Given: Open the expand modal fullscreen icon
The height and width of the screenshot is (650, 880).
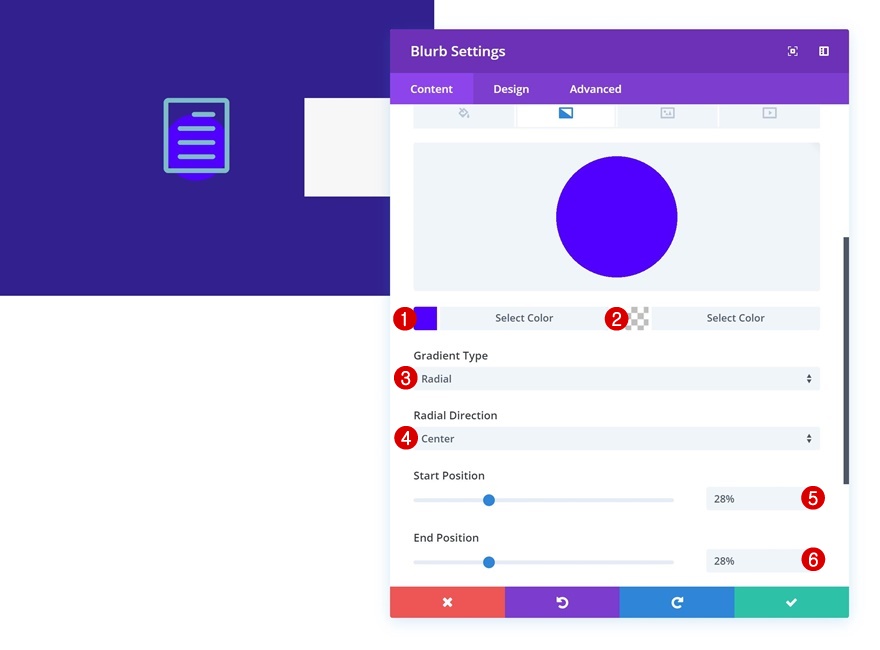Looking at the screenshot, I should coord(792,51).
